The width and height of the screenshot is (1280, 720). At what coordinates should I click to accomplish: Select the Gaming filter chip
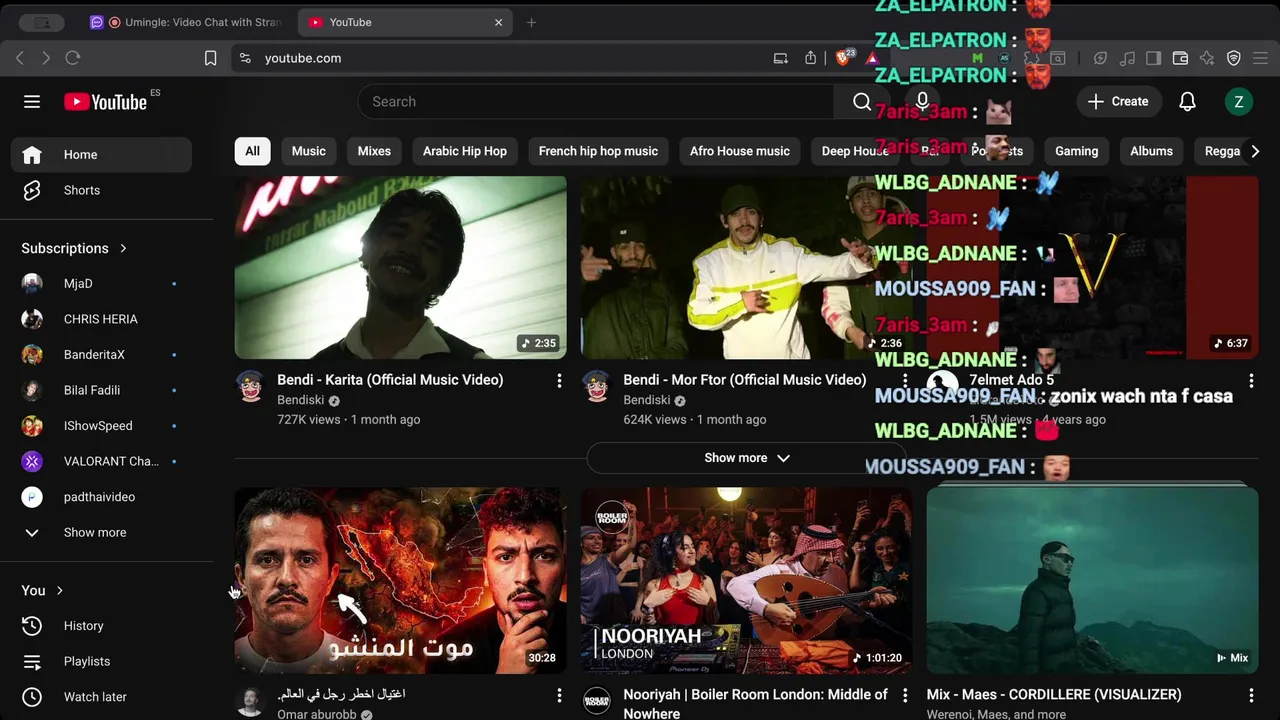(x=1076, y=151)
